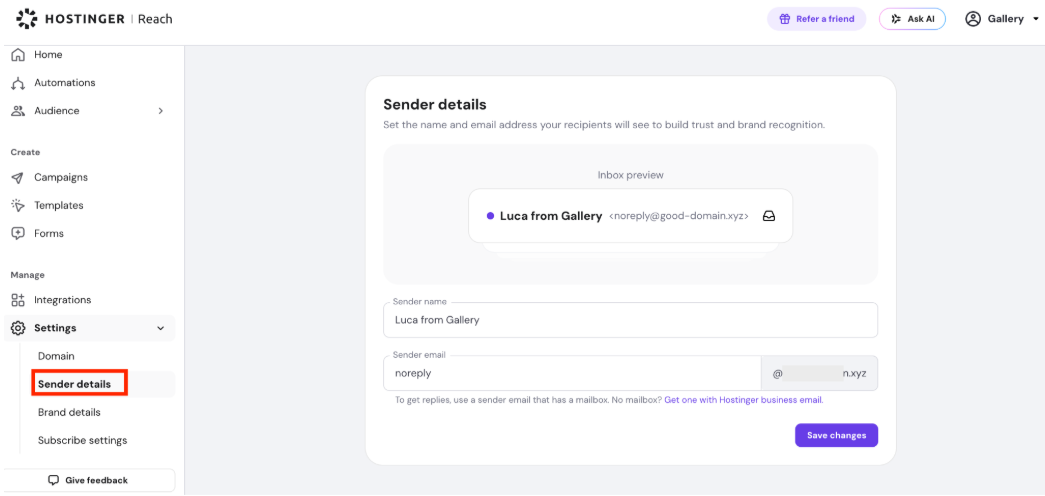The height and width of the screenshot is (496, 1045).
Task: Click the Forms chat icon
Action: point(18,233)
